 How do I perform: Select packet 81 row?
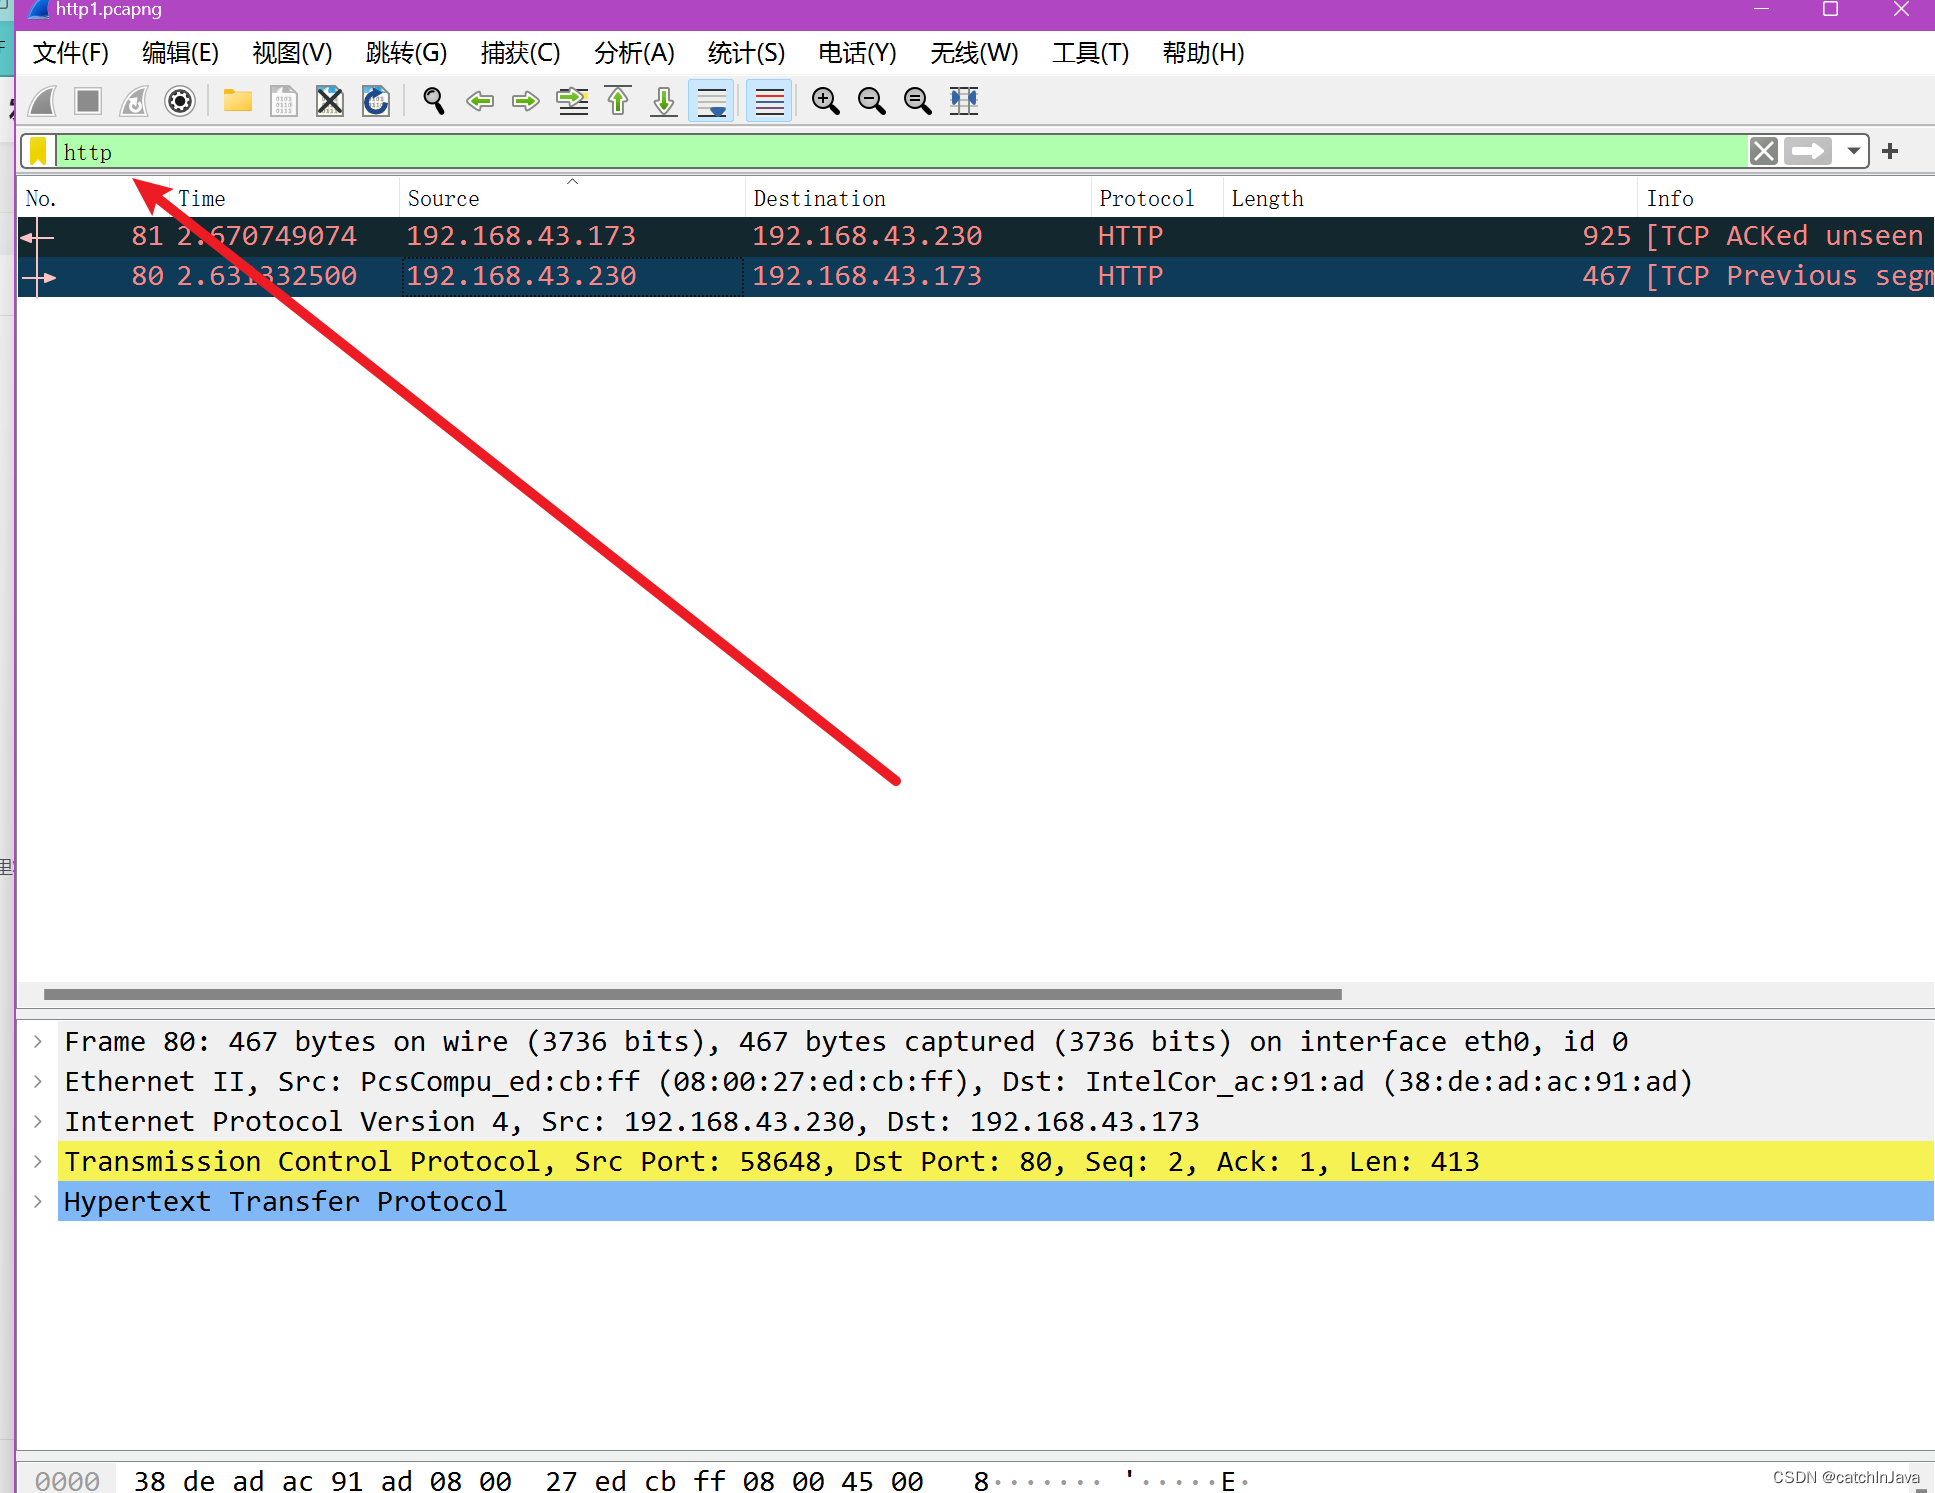coord(976,236)
